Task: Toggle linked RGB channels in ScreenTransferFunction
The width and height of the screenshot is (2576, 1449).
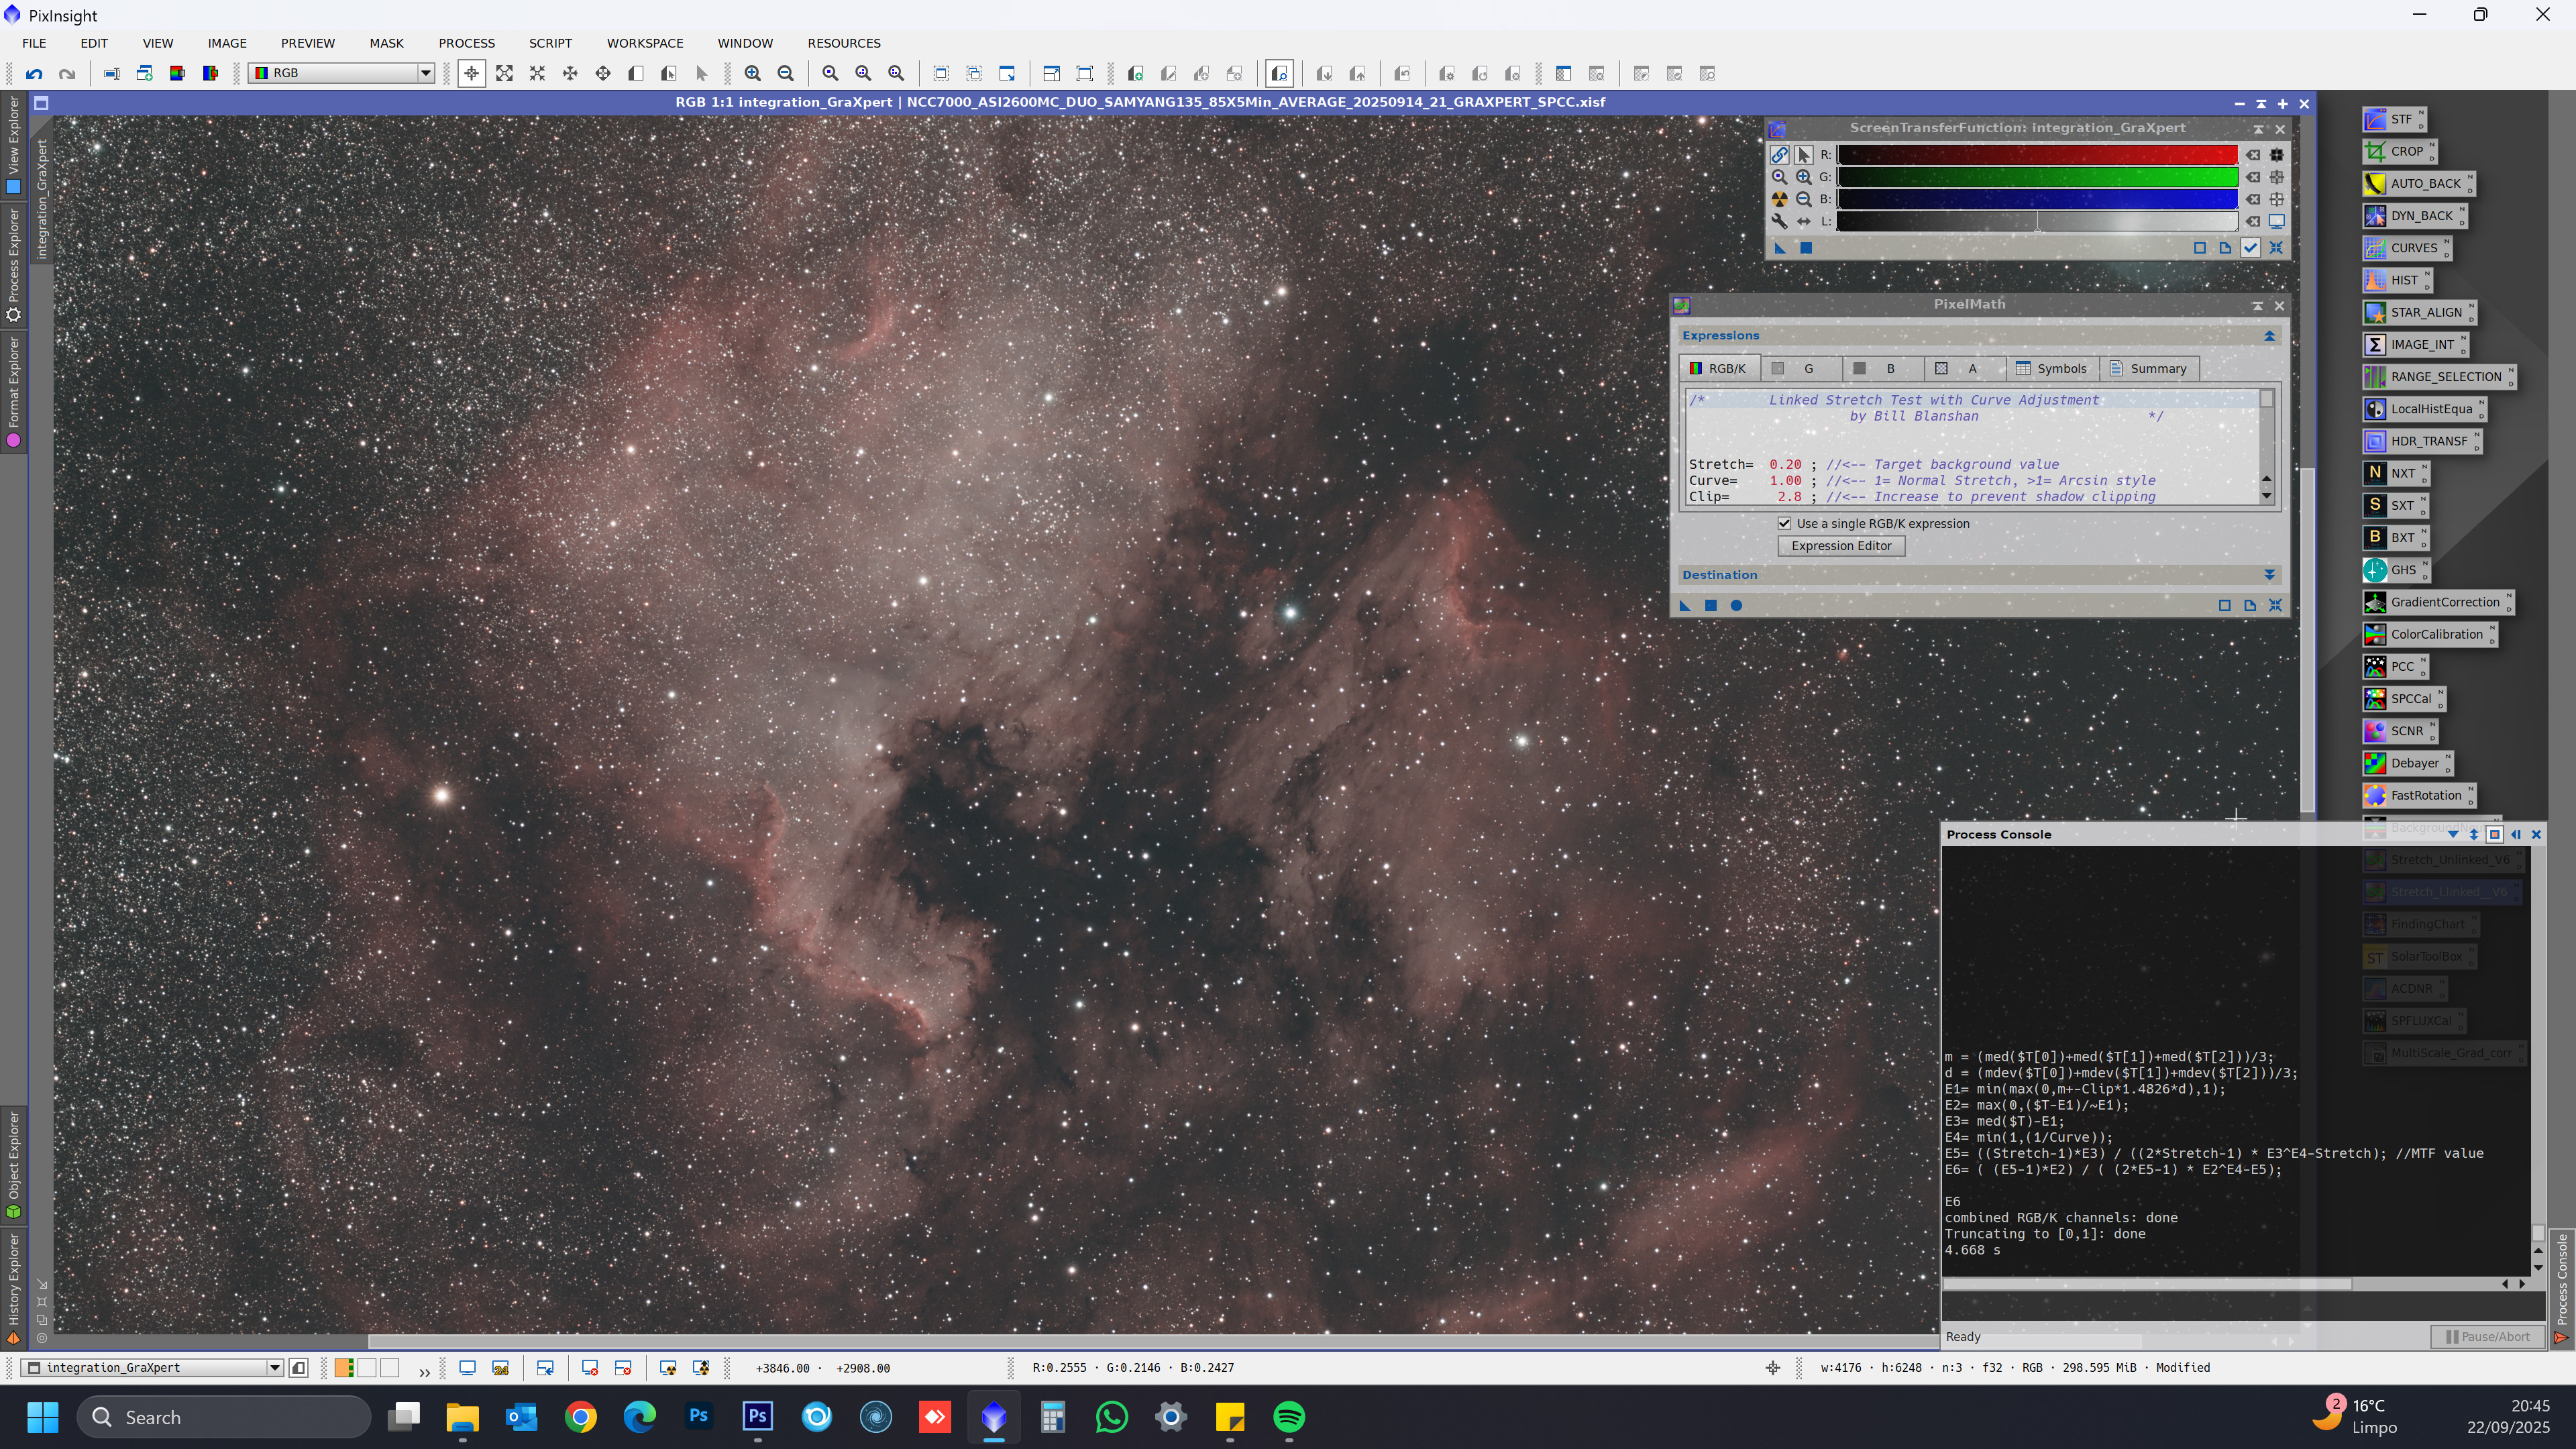Action: coord(1779,155)
